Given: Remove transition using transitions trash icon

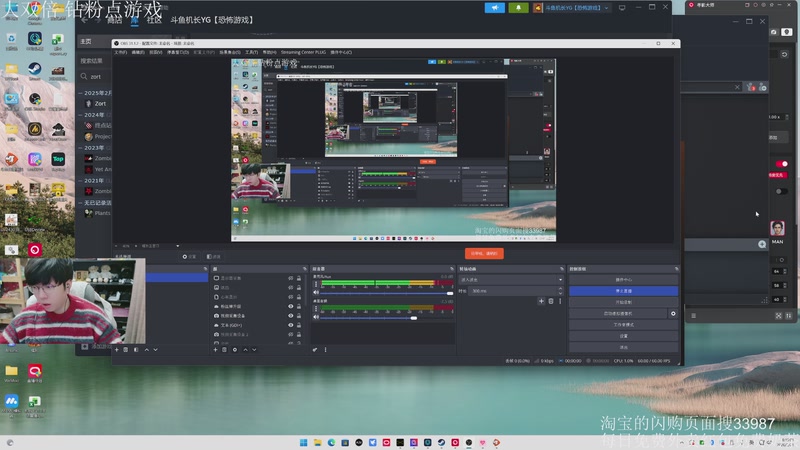Looking at the screenshot, I should (x=551, y=302).
